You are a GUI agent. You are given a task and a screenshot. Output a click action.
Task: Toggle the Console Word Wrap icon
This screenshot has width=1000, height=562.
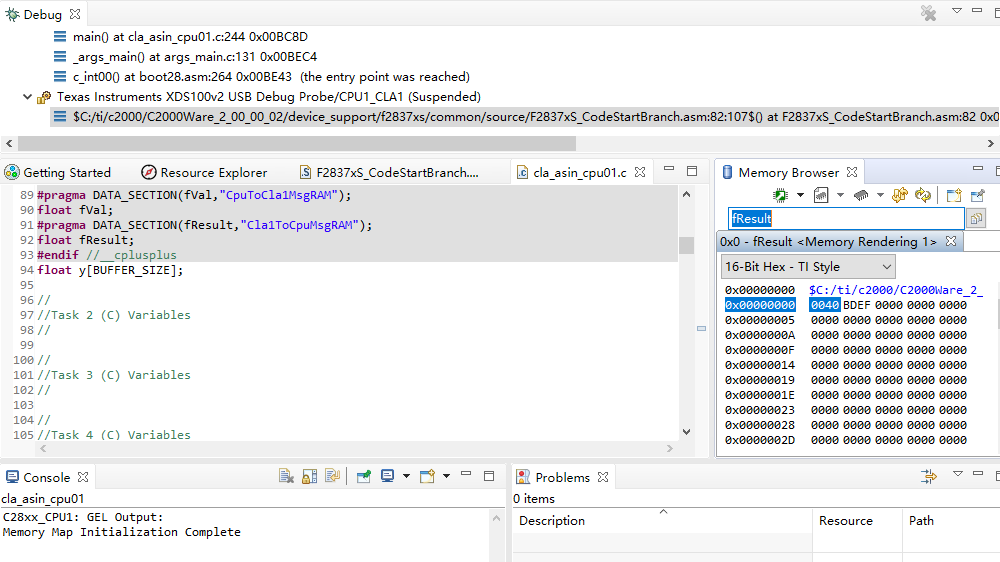[332, 476]
